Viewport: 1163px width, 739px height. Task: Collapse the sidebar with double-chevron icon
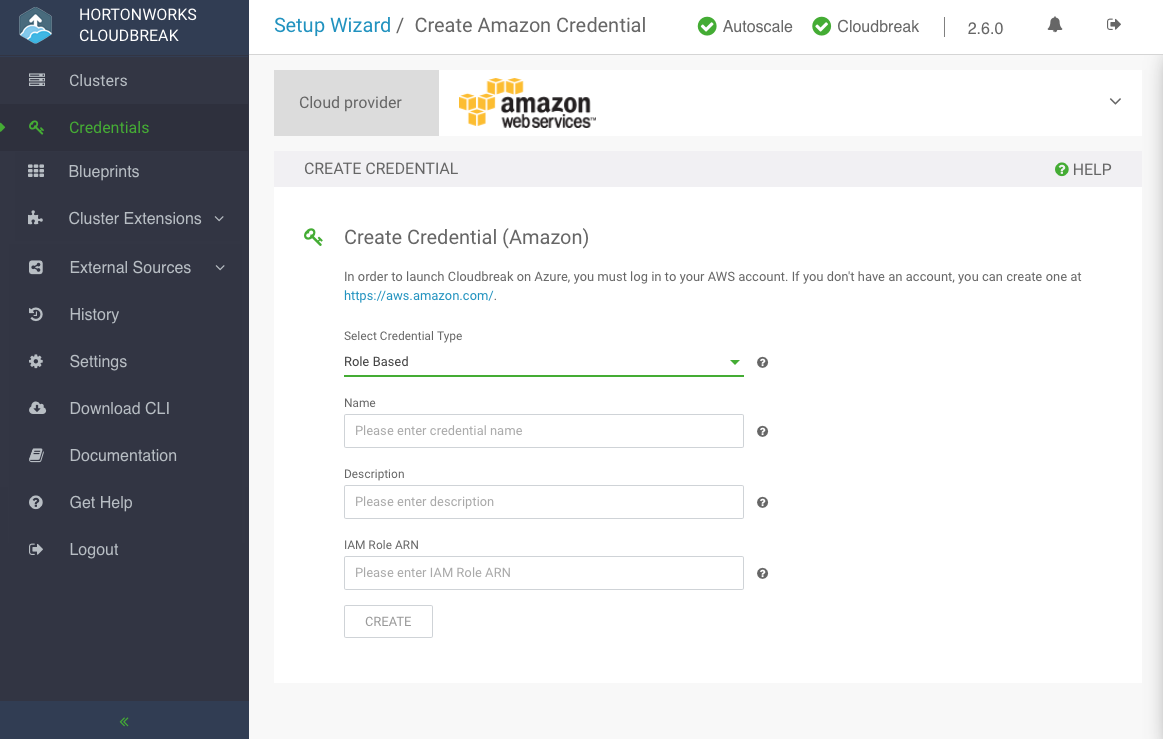[124, 721]
